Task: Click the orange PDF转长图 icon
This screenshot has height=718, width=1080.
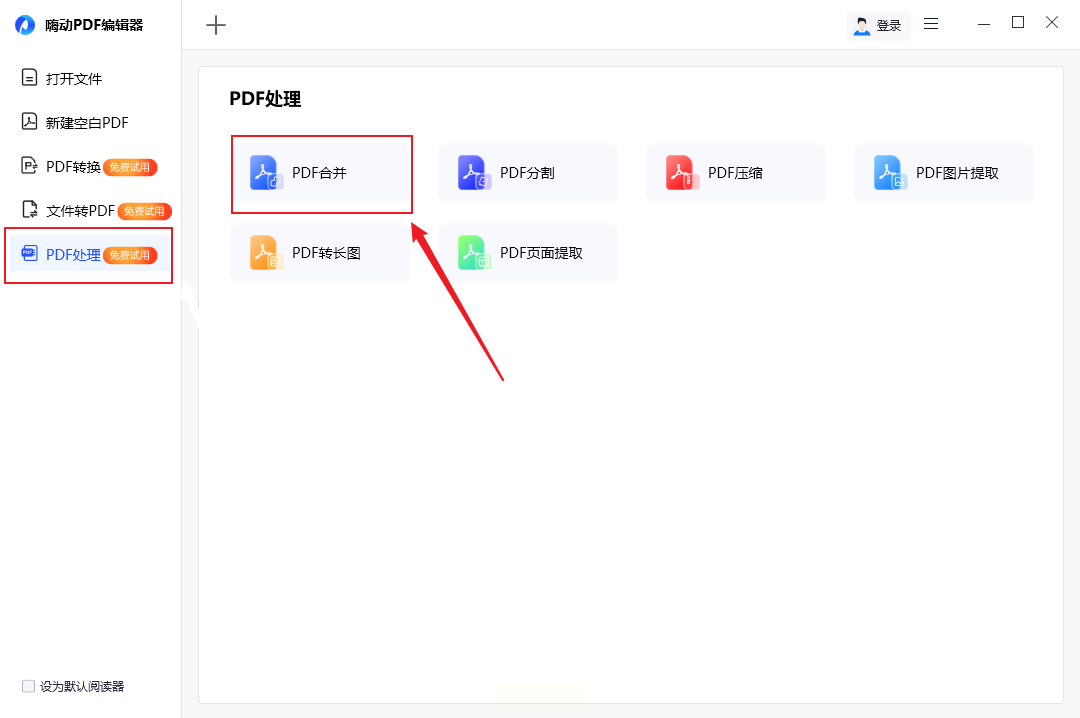Action: coord(267,252)
